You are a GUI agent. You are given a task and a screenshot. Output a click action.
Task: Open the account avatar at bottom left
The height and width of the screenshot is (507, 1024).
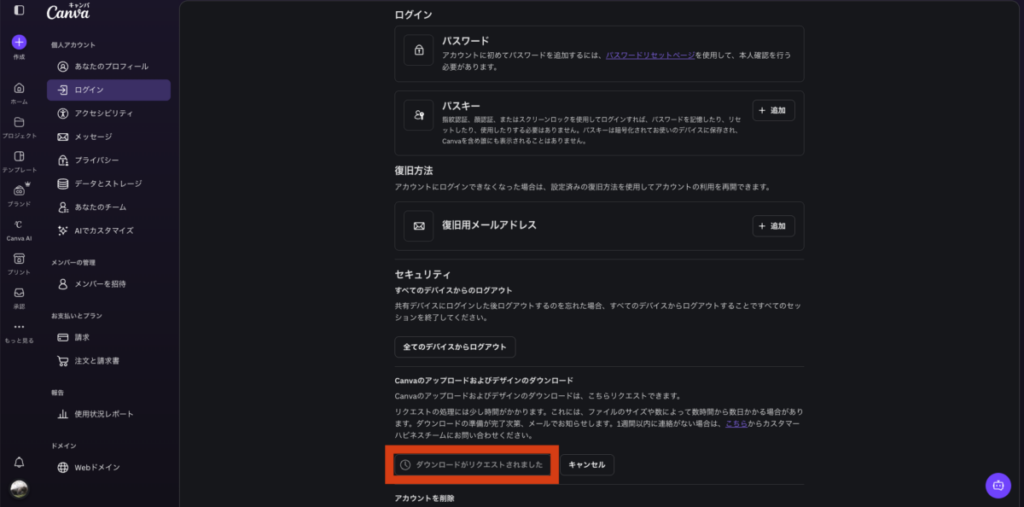point(19,489)
